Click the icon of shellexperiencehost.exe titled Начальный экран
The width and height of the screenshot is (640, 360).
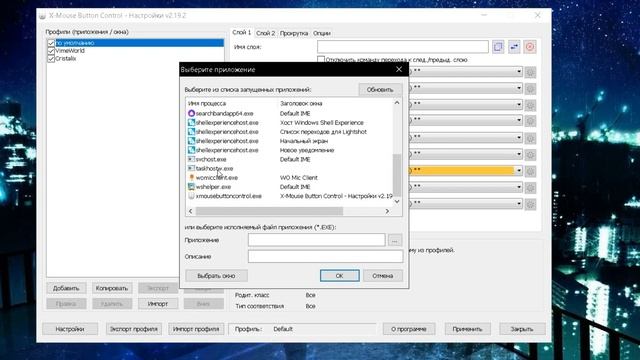click(191, 141)
